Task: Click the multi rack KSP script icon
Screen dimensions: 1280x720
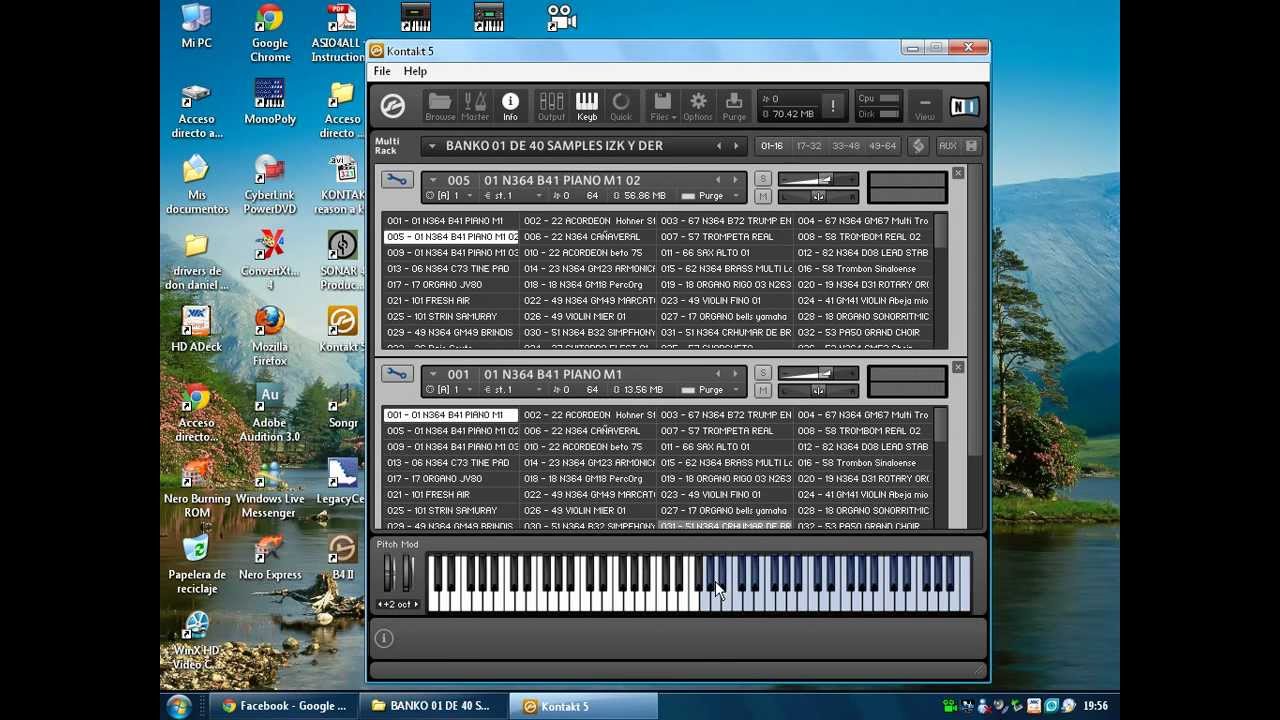Action: click(x=918, y=146)
